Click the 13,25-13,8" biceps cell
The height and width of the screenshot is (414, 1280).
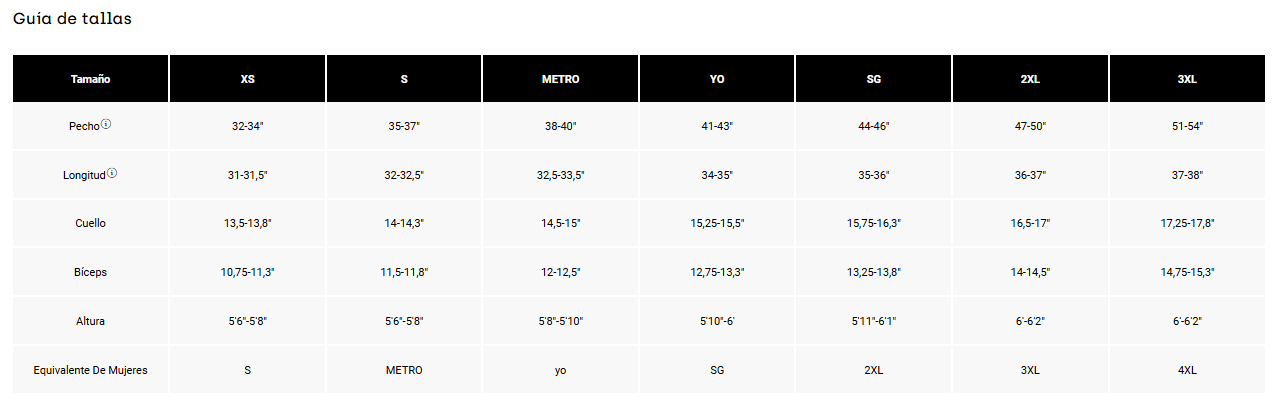pos(873,272)
